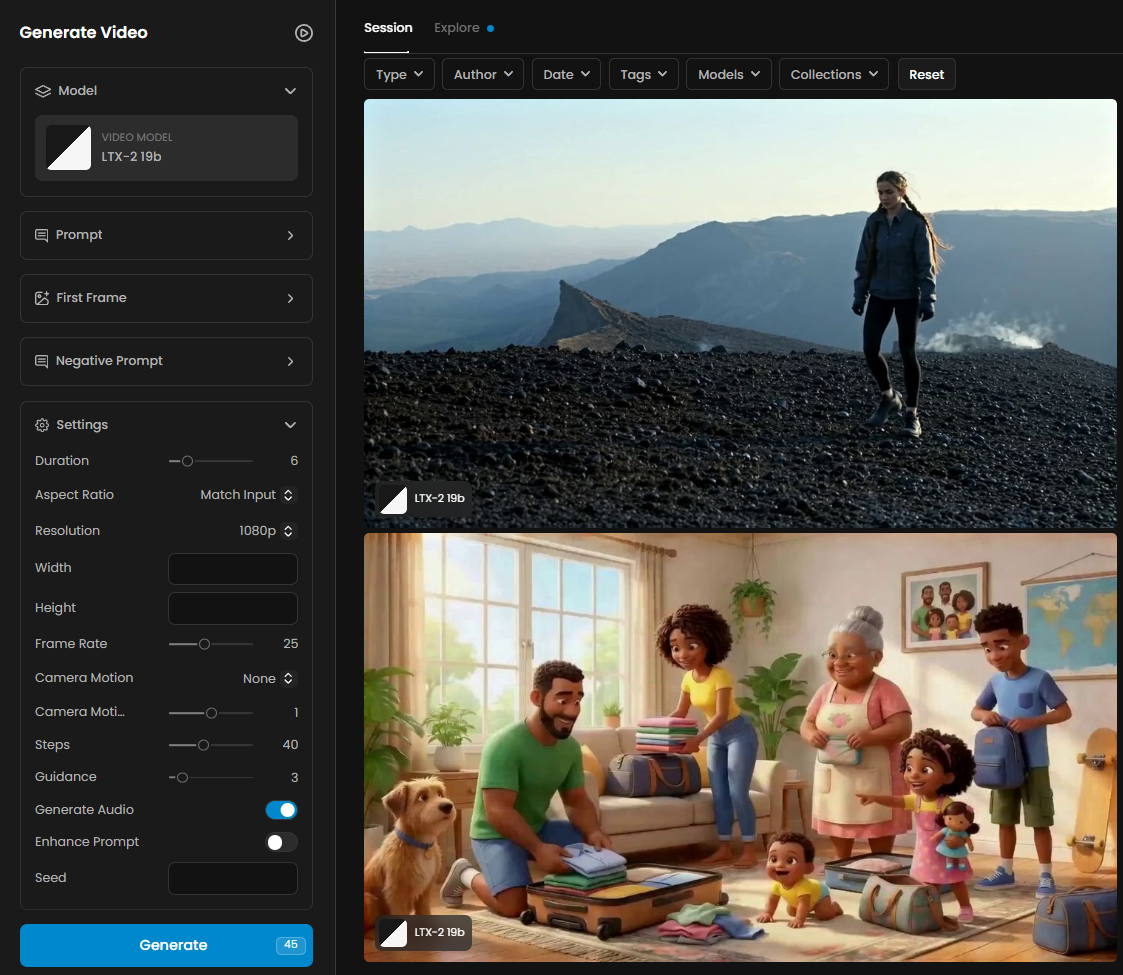Open the Camera Motion None dropdown
The width and height of the screenshot is (1123, 975).
(269, 678)
